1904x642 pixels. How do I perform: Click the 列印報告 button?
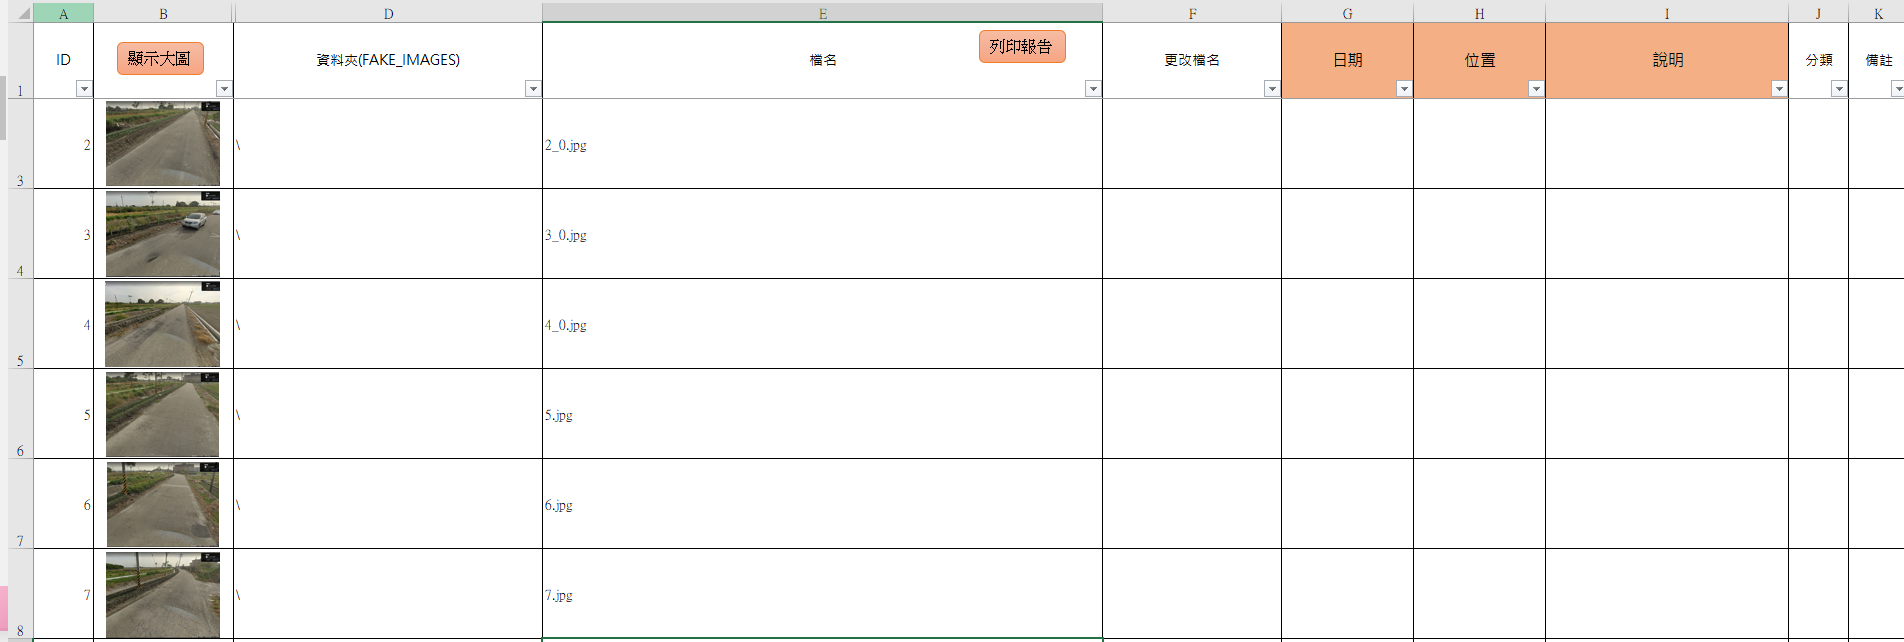[x=1021, y=46]
